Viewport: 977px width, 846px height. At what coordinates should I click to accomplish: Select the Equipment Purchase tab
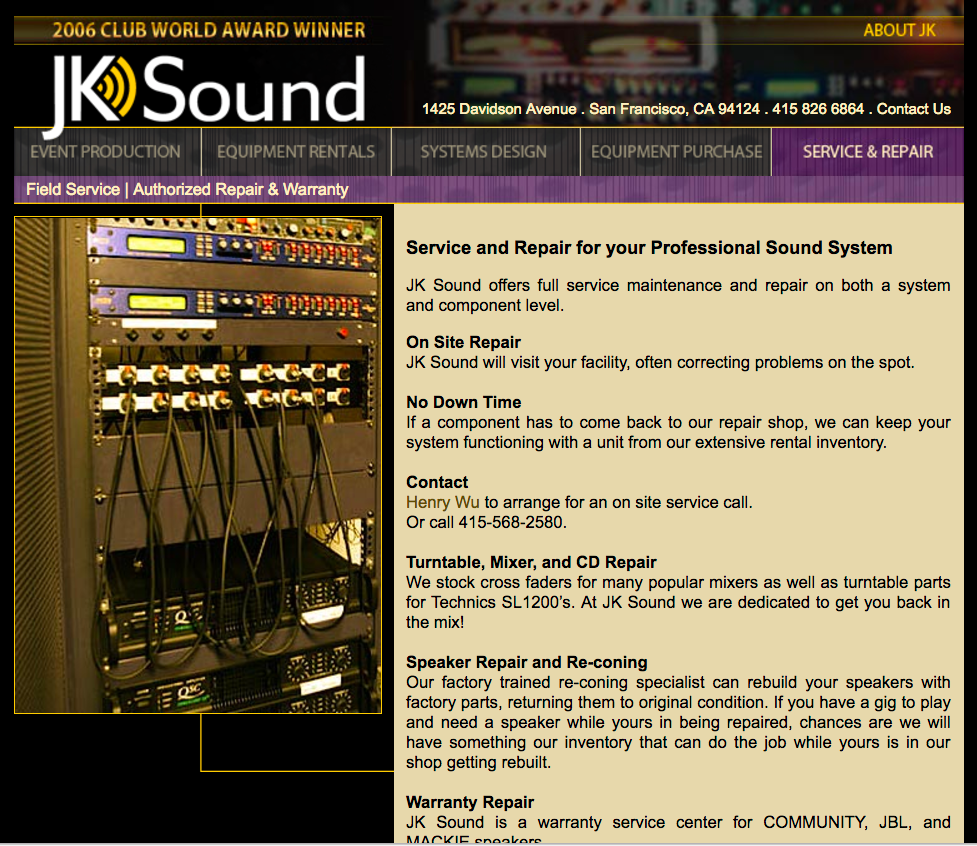[676, 152]
